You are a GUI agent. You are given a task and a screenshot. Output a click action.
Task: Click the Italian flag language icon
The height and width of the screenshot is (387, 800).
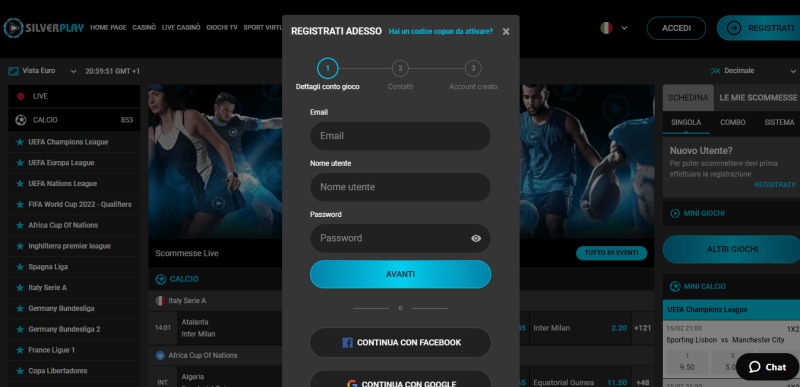coord(606,28)
